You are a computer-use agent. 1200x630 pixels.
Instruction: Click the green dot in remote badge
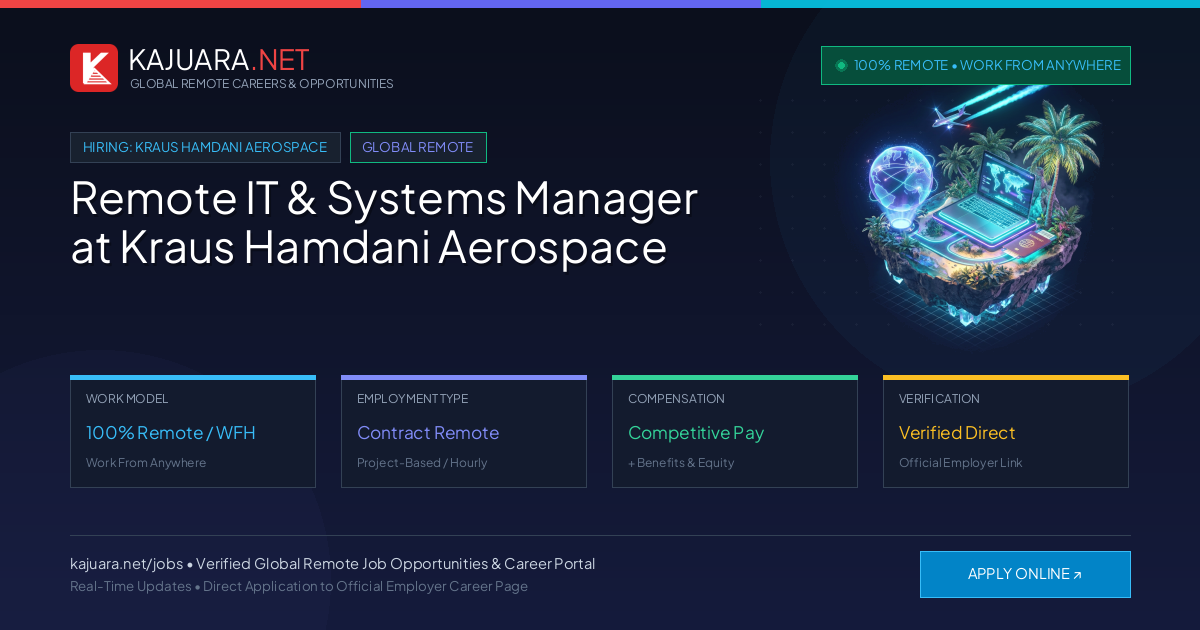pyautogui.click(x=841, y=65)
